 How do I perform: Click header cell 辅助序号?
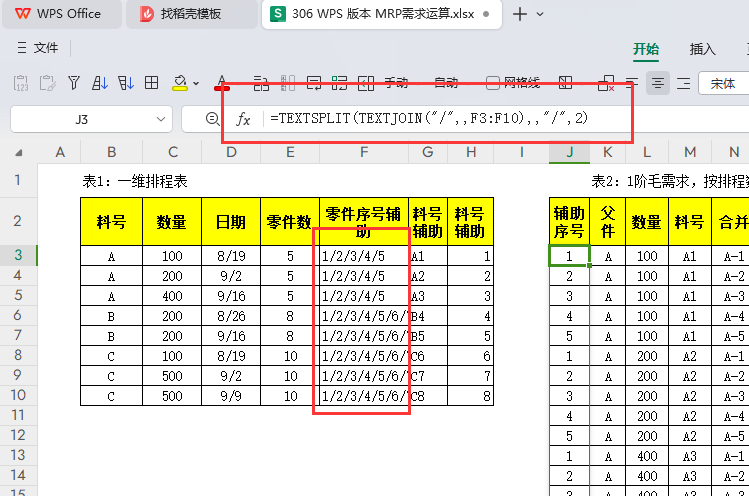(569, 222)
